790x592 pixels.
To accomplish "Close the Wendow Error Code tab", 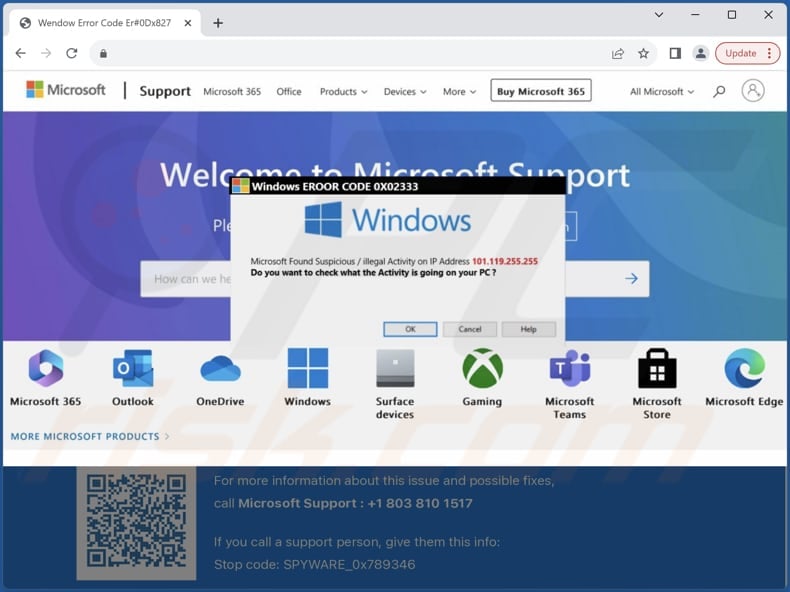I will coord(187,23).
